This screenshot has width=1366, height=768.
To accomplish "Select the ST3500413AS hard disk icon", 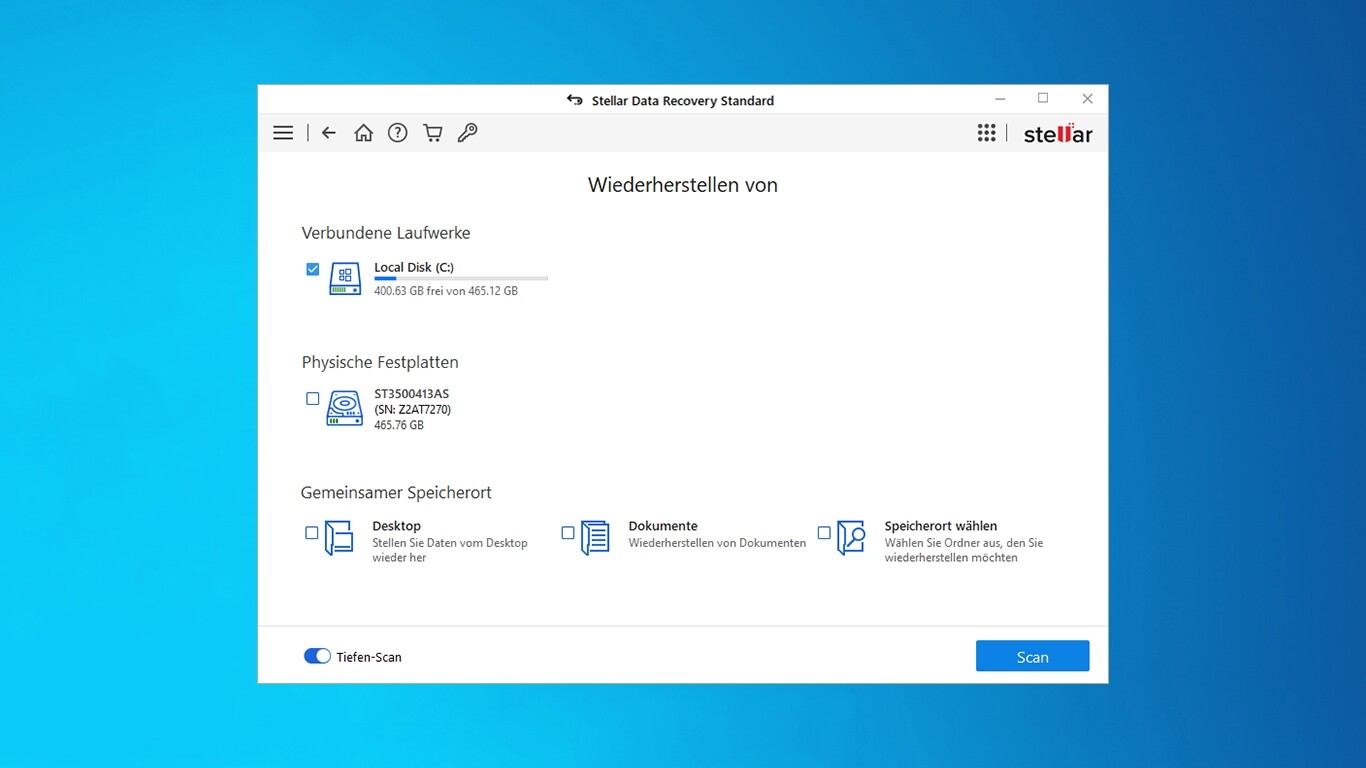I will [345, 408].
